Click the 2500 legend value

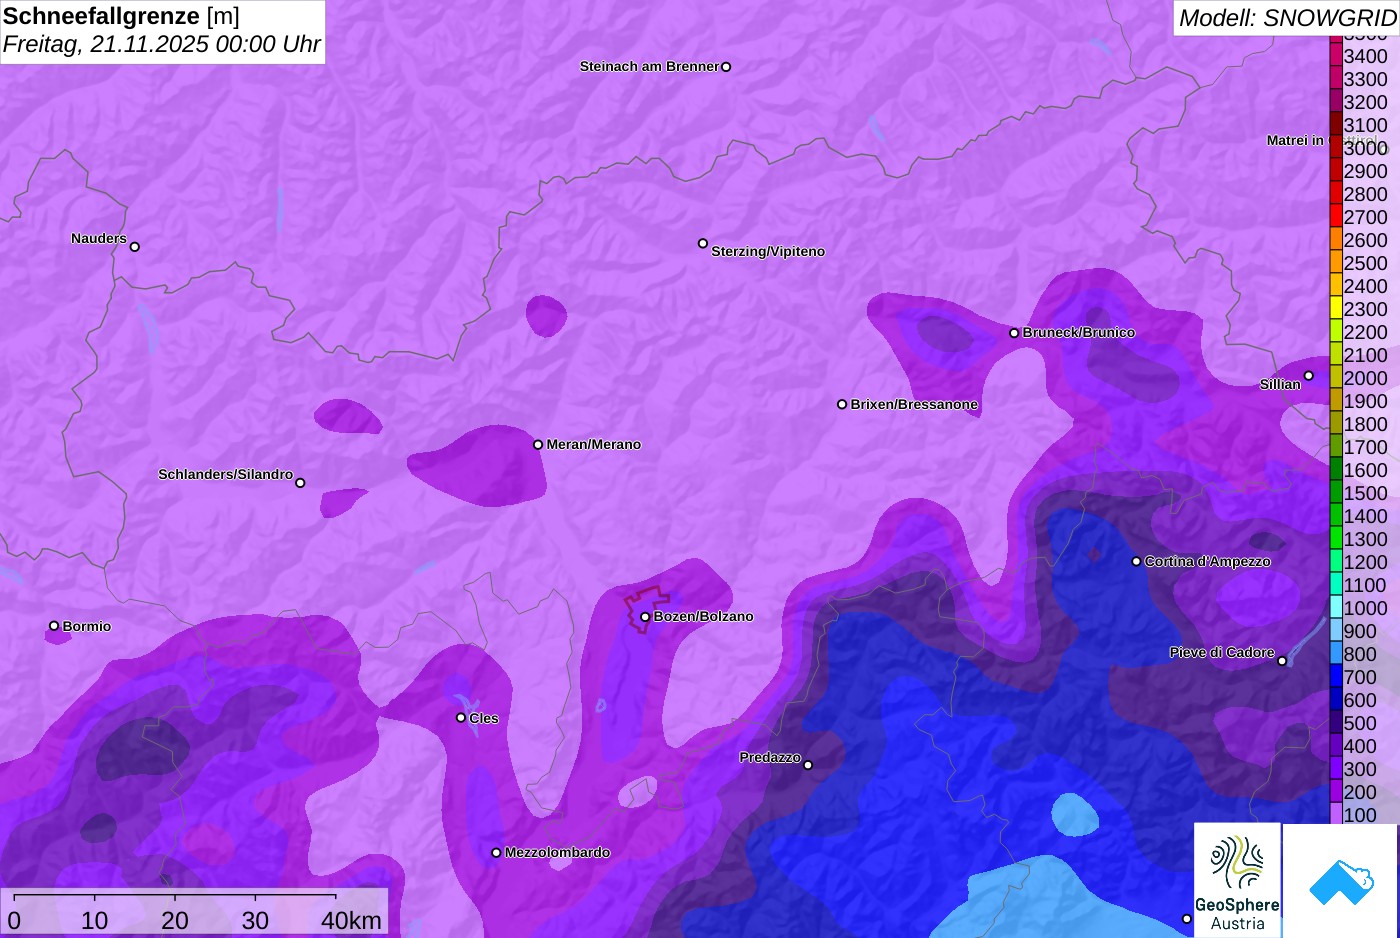(x=1366, y=263)
